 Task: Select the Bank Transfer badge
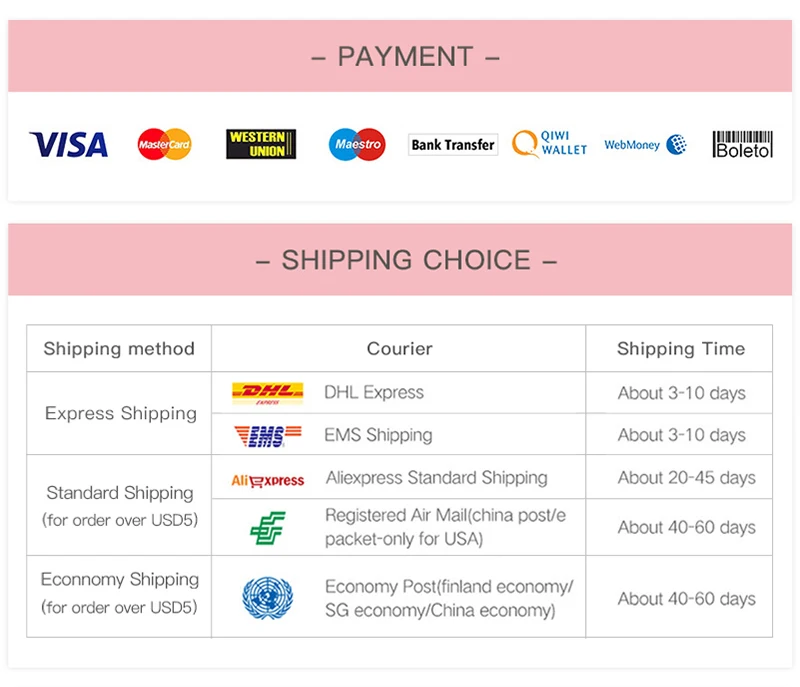453,145
